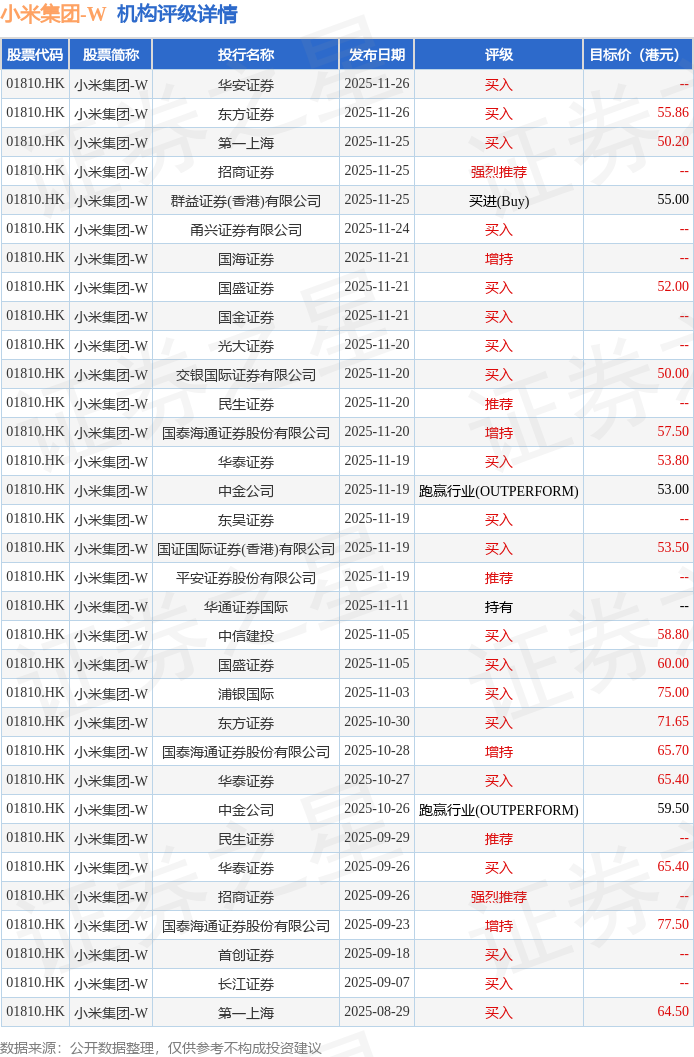Select 长江证券 institution cell

click(x=245, y=984)
